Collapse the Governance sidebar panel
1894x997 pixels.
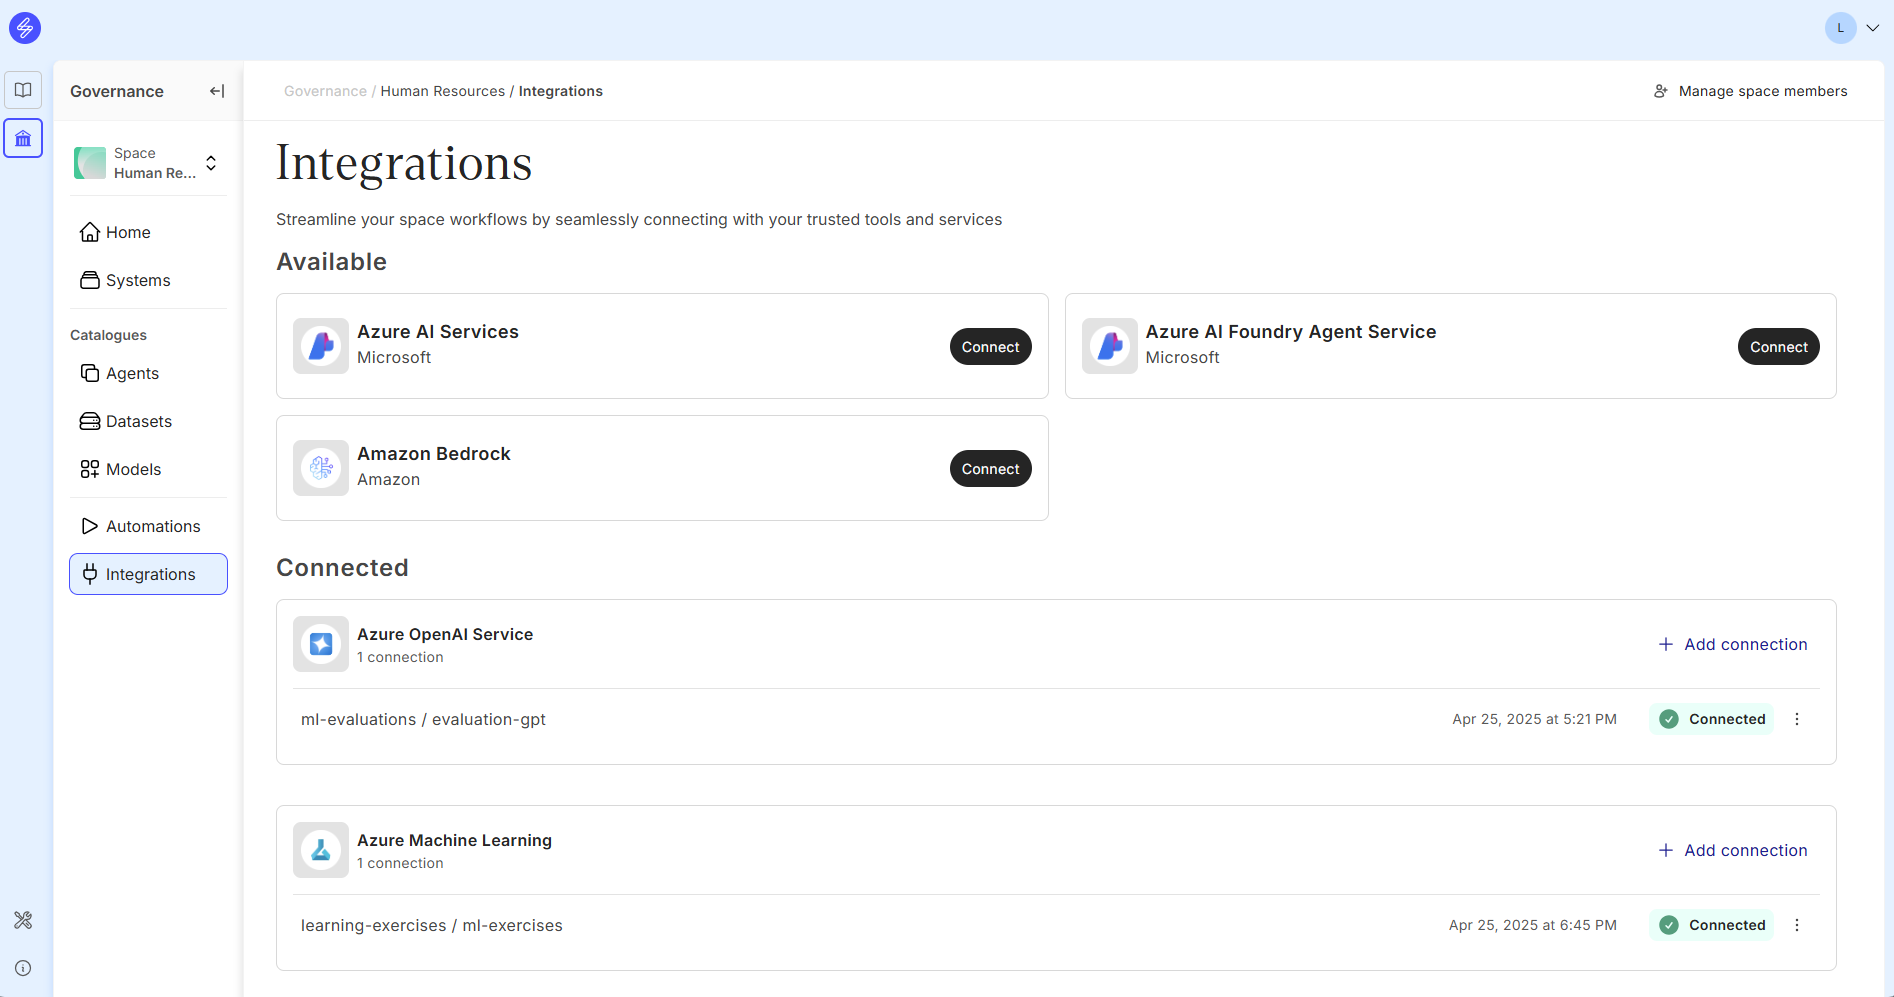coord(217,91)
